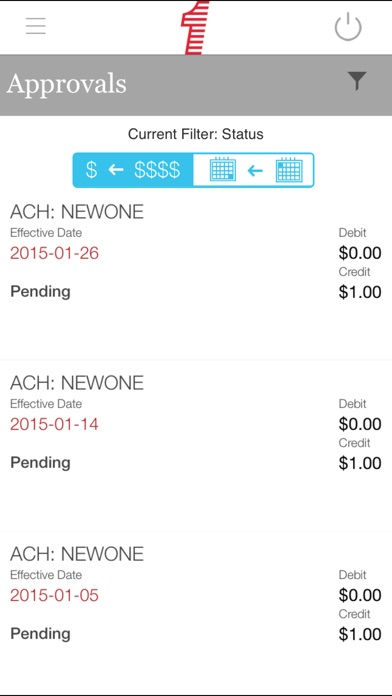Tap the four dollar signs symbol
The image size is (392, 696).
pos(157,170)
